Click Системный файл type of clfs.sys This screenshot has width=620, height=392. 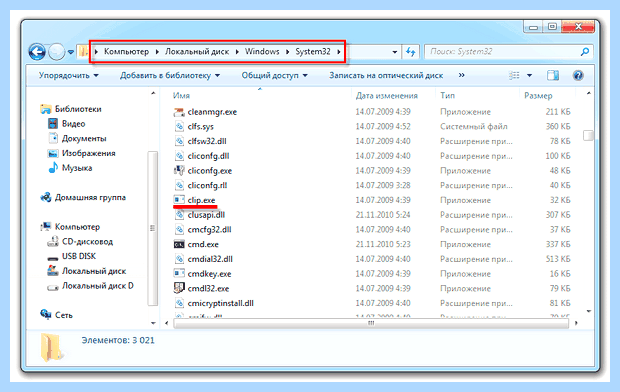pos(474,127)
